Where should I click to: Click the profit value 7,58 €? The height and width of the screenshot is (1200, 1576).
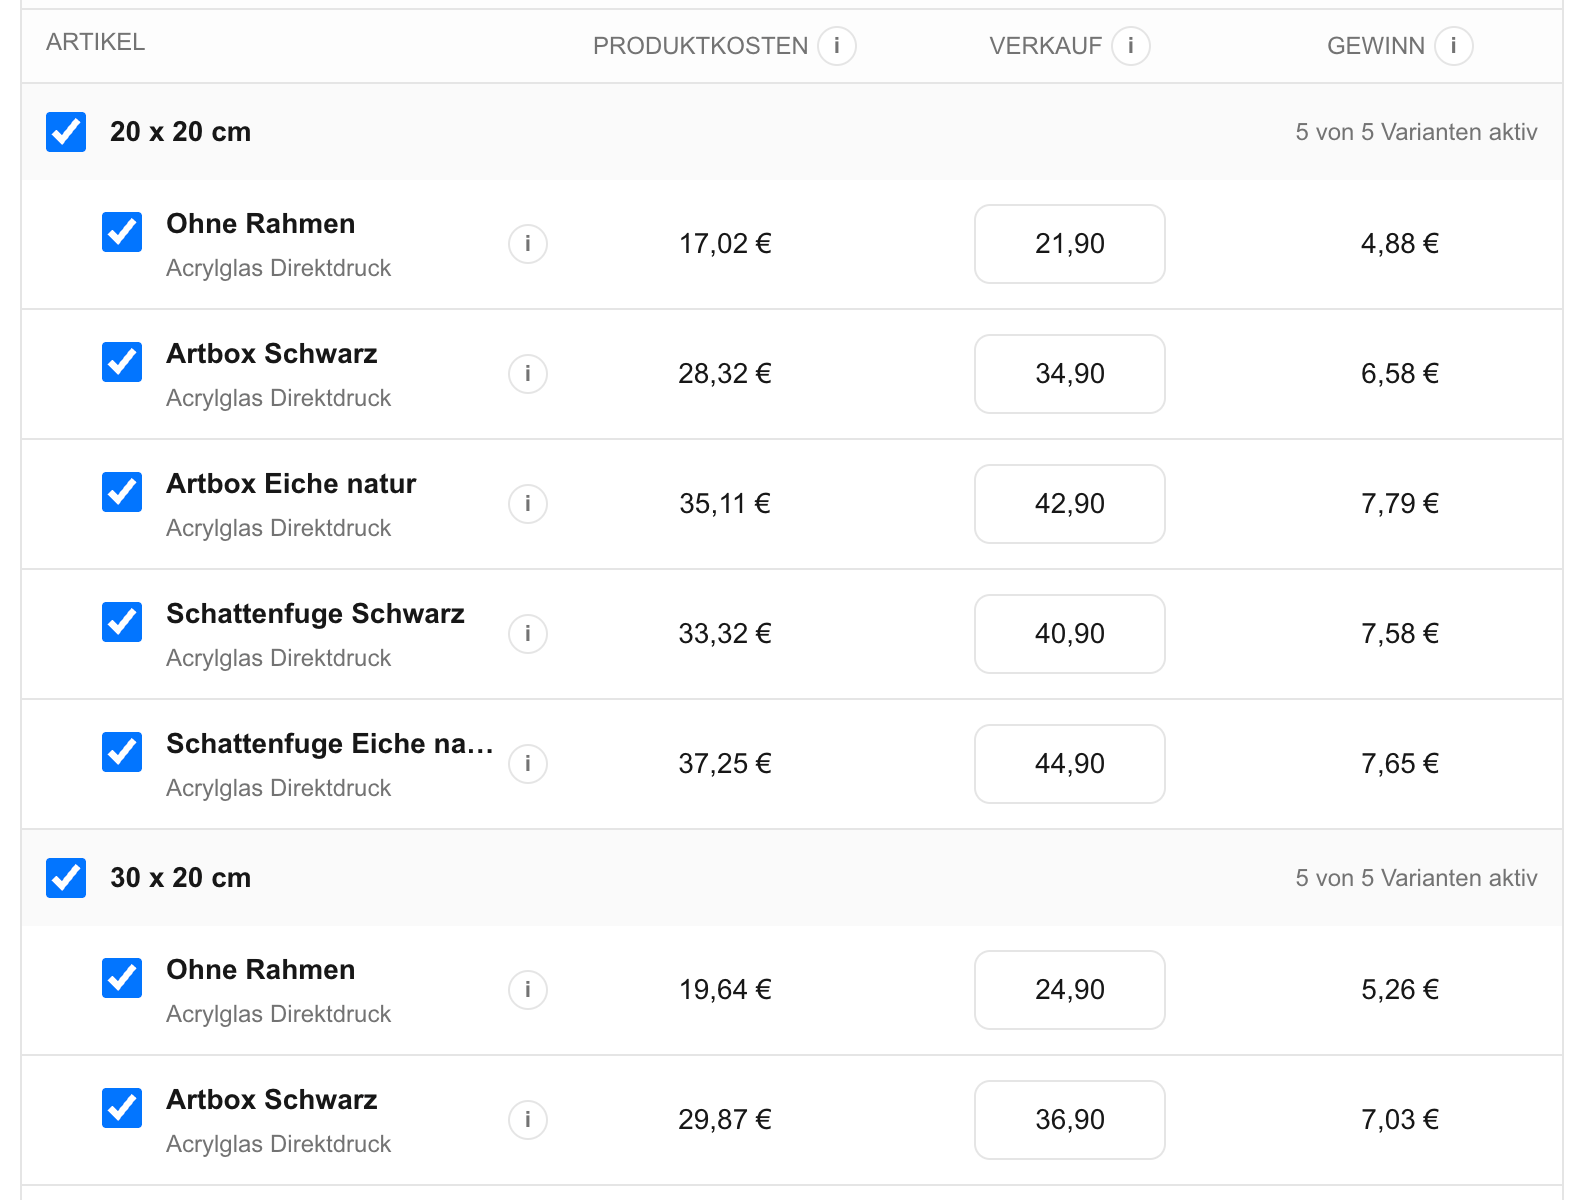1400,634
